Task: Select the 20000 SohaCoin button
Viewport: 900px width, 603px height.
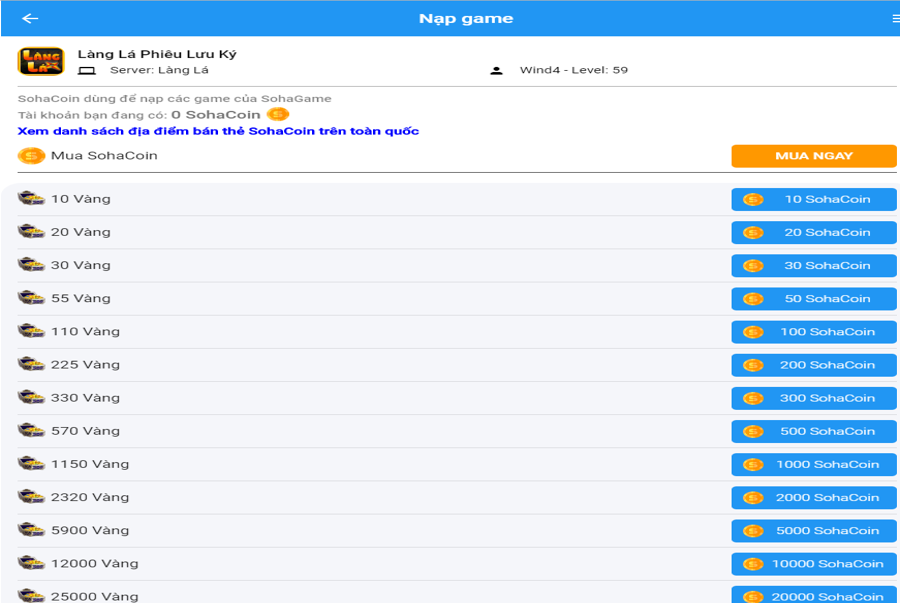Action: (814, 595)
